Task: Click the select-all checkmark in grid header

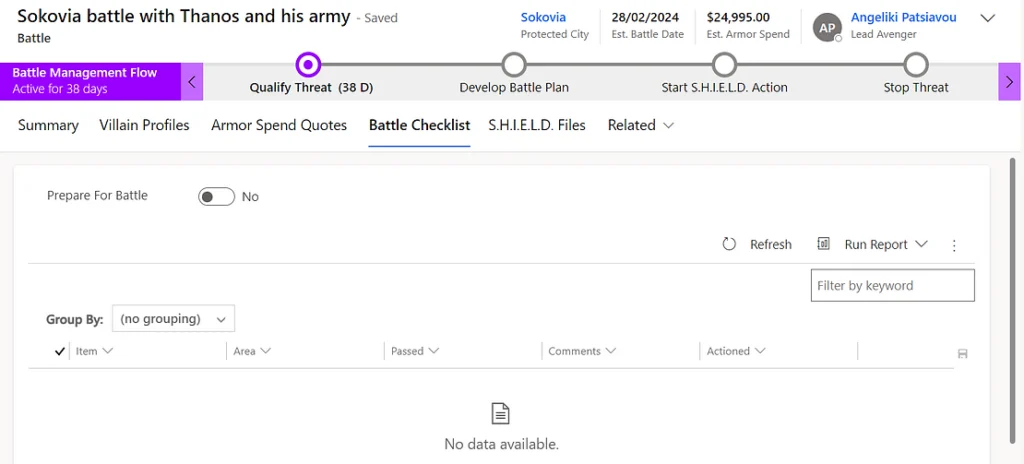Action: (x=59, y=351)
